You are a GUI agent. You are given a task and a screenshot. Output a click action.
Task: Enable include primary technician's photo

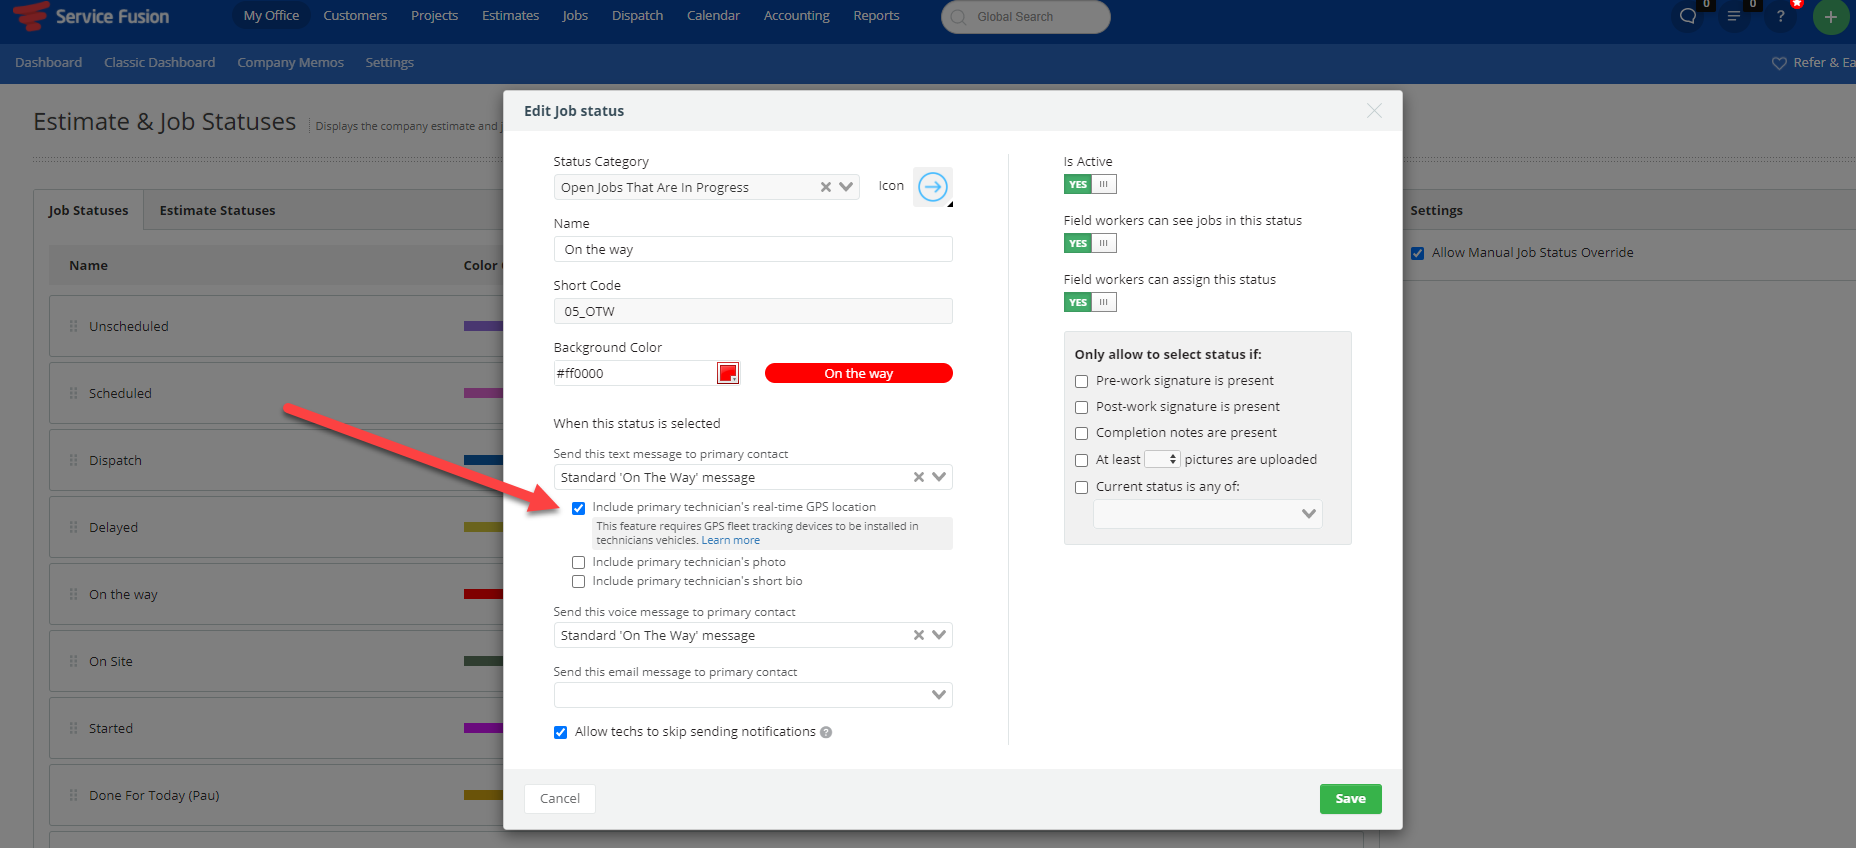coord(578,563)
